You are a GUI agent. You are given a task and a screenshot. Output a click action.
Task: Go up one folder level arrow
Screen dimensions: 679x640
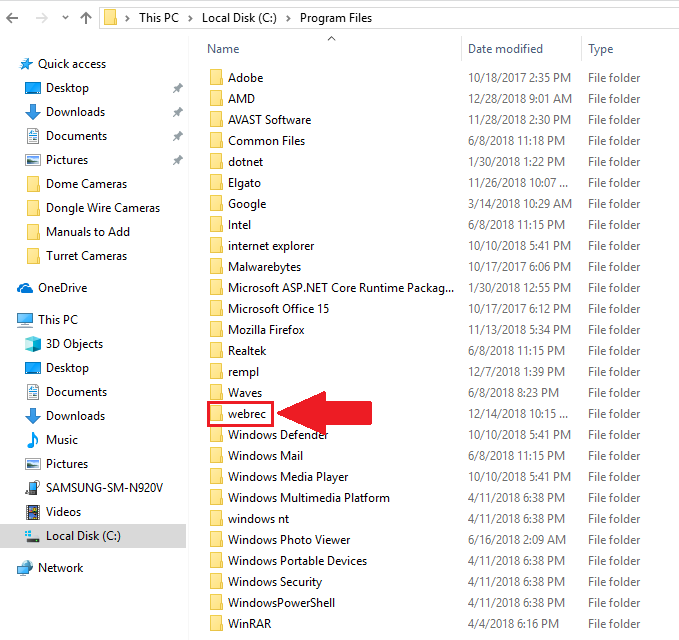click(x=86, y=18)
